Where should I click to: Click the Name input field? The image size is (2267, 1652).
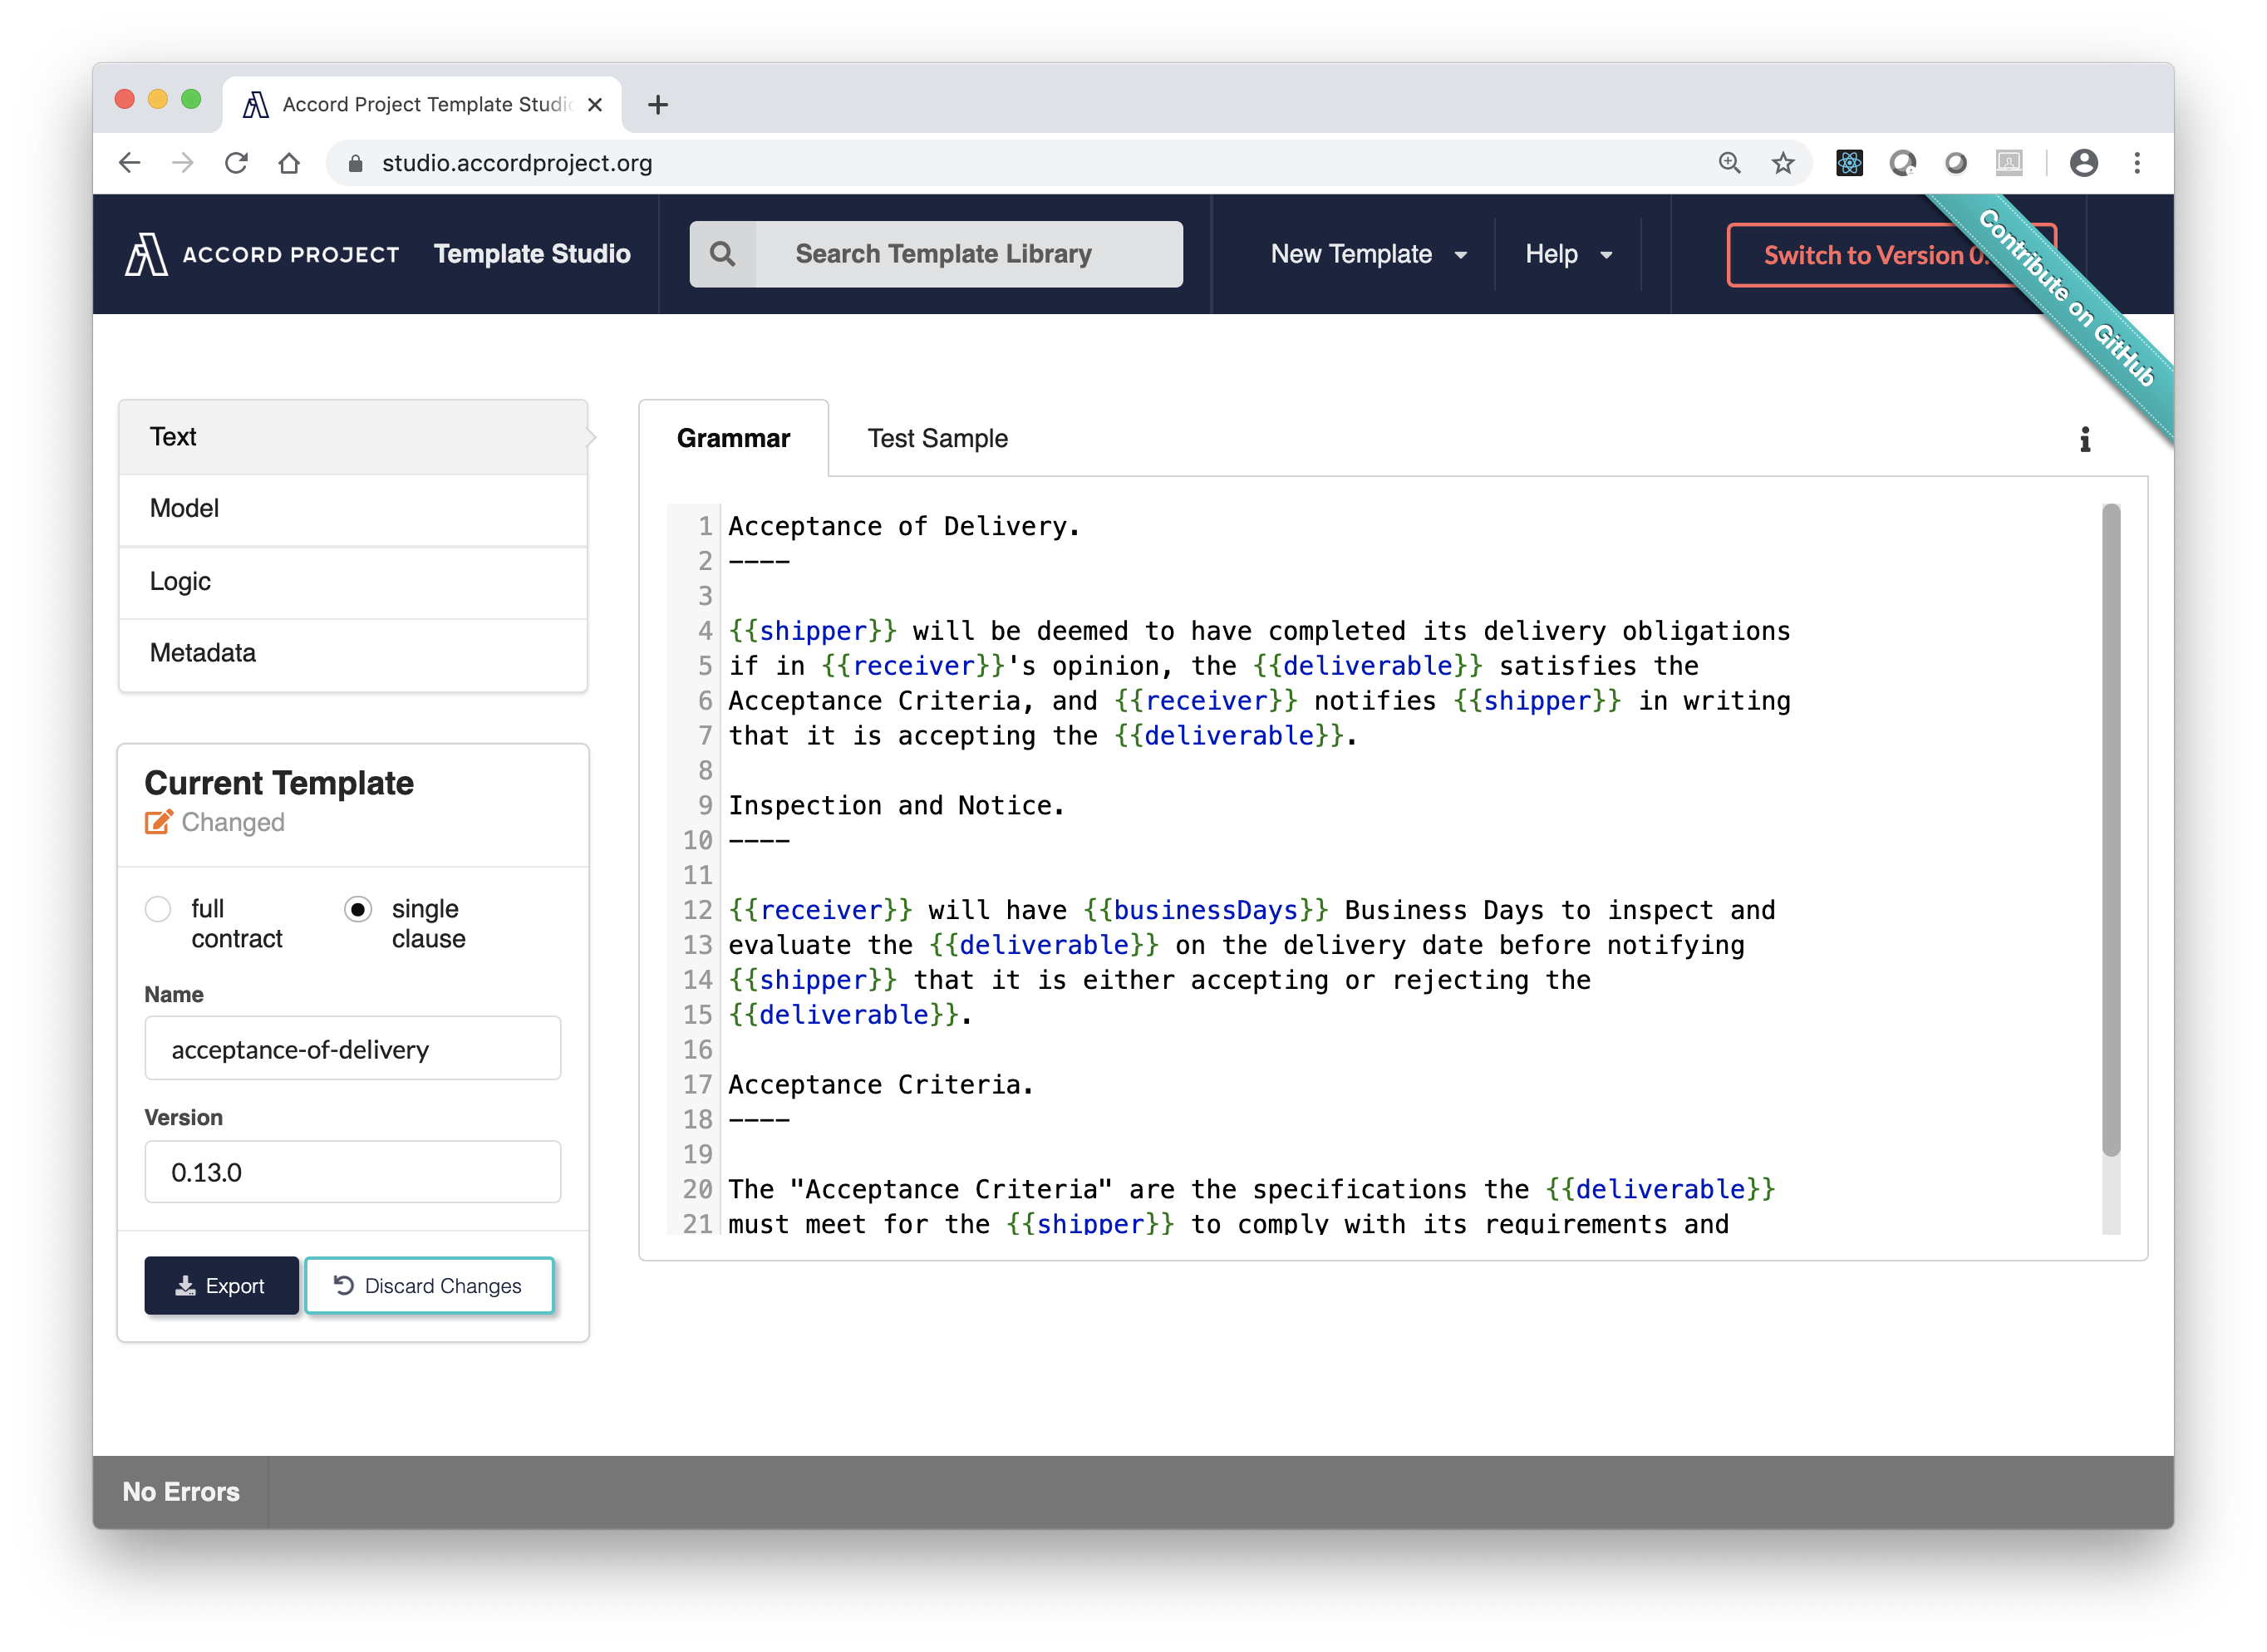coord(352,1049)
